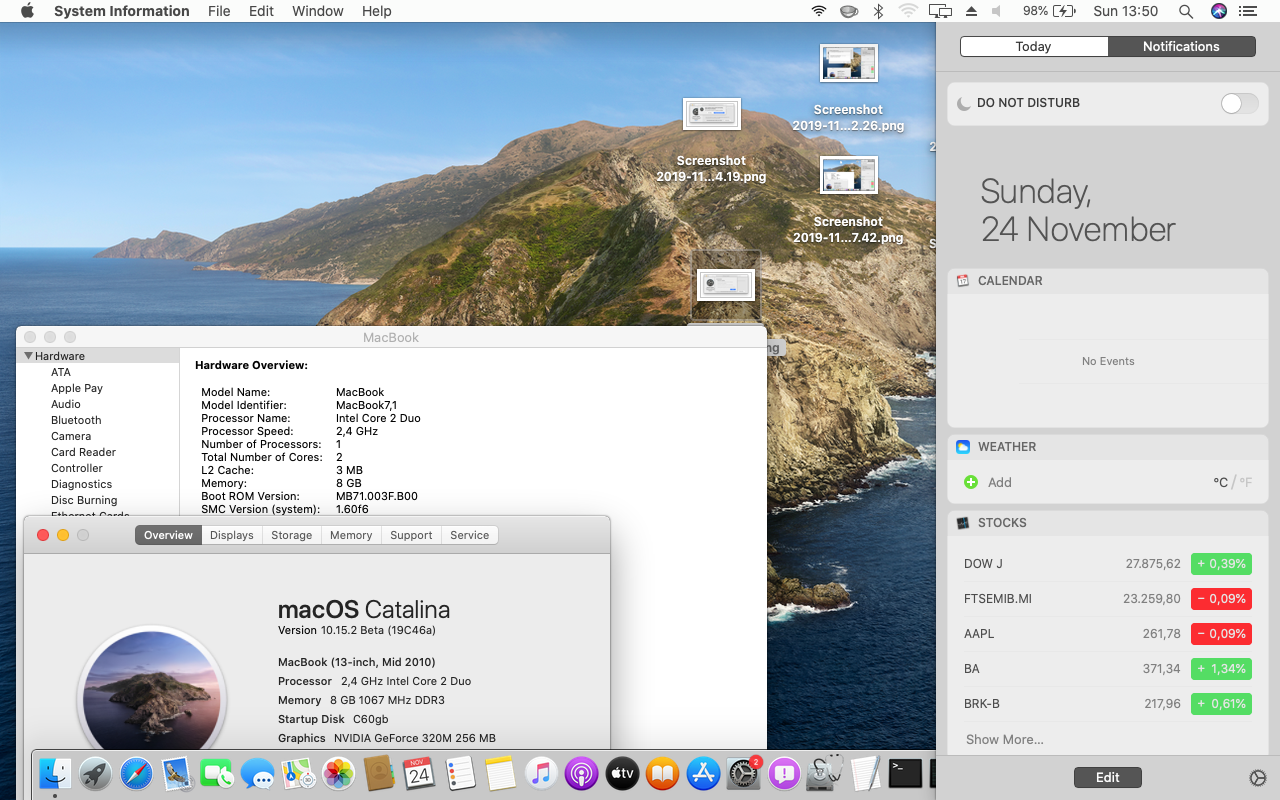Select the Storage tab in About This Mac
Viewport: 1280px width, 800px height.
tap(292, 535)
